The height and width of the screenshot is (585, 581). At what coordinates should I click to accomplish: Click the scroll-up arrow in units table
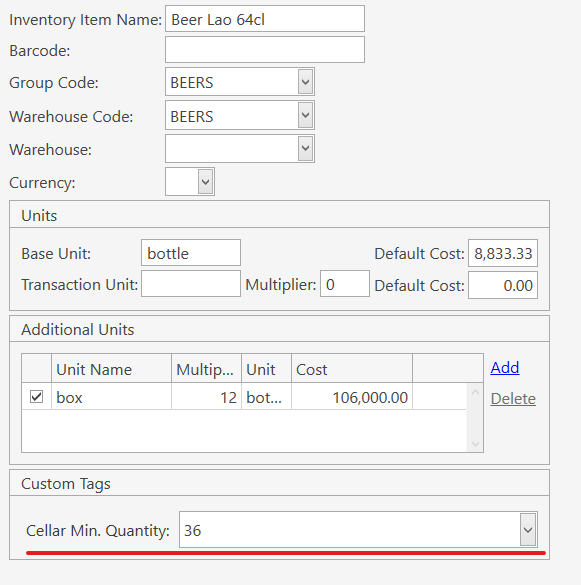475,392
